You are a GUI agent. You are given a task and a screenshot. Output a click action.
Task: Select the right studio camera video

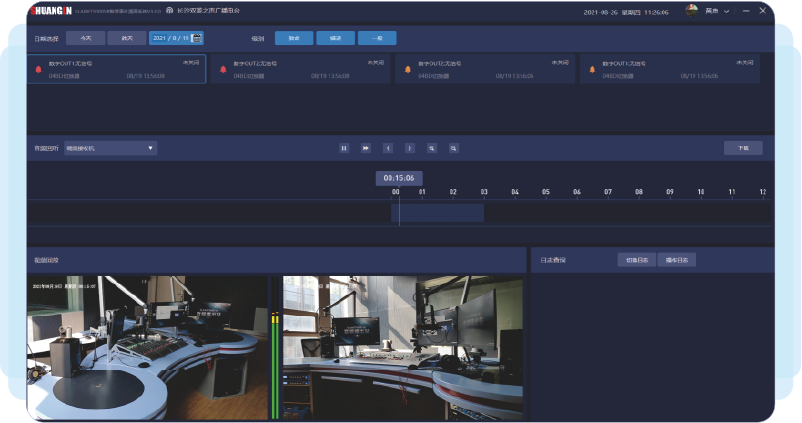[404, 347]
